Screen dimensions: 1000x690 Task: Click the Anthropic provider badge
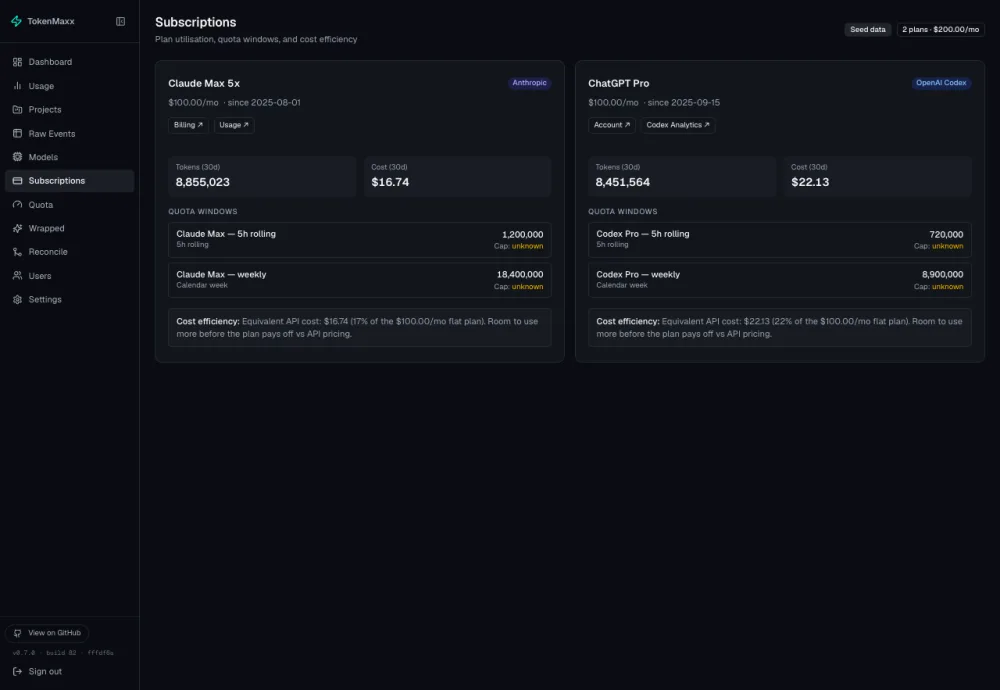(529, 83)
